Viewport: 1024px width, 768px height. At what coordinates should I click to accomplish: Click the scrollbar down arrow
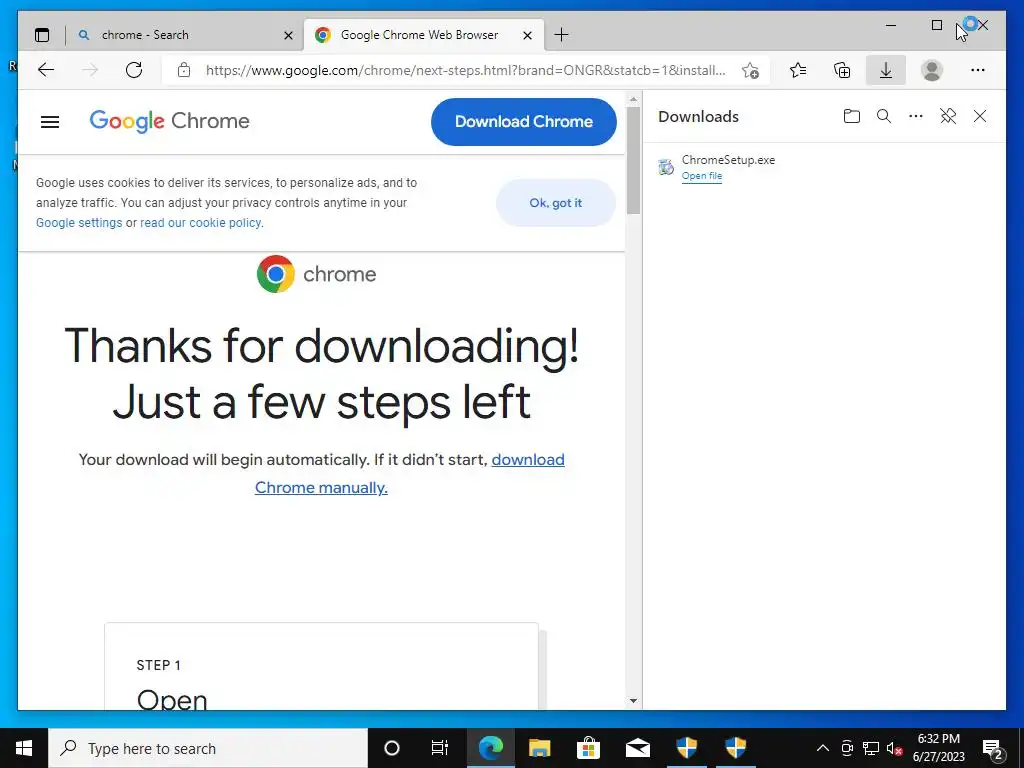633,701
